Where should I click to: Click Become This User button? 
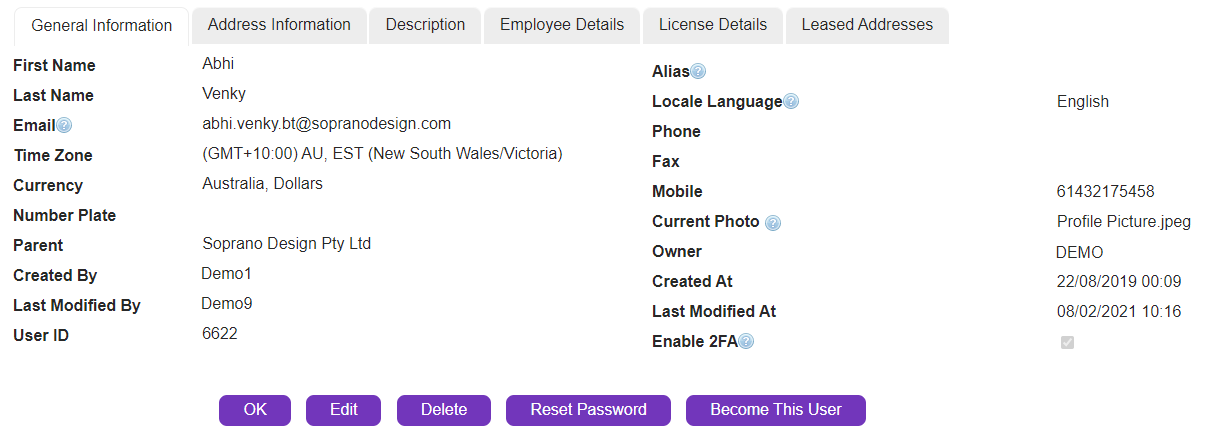click(x=776, y=410)
